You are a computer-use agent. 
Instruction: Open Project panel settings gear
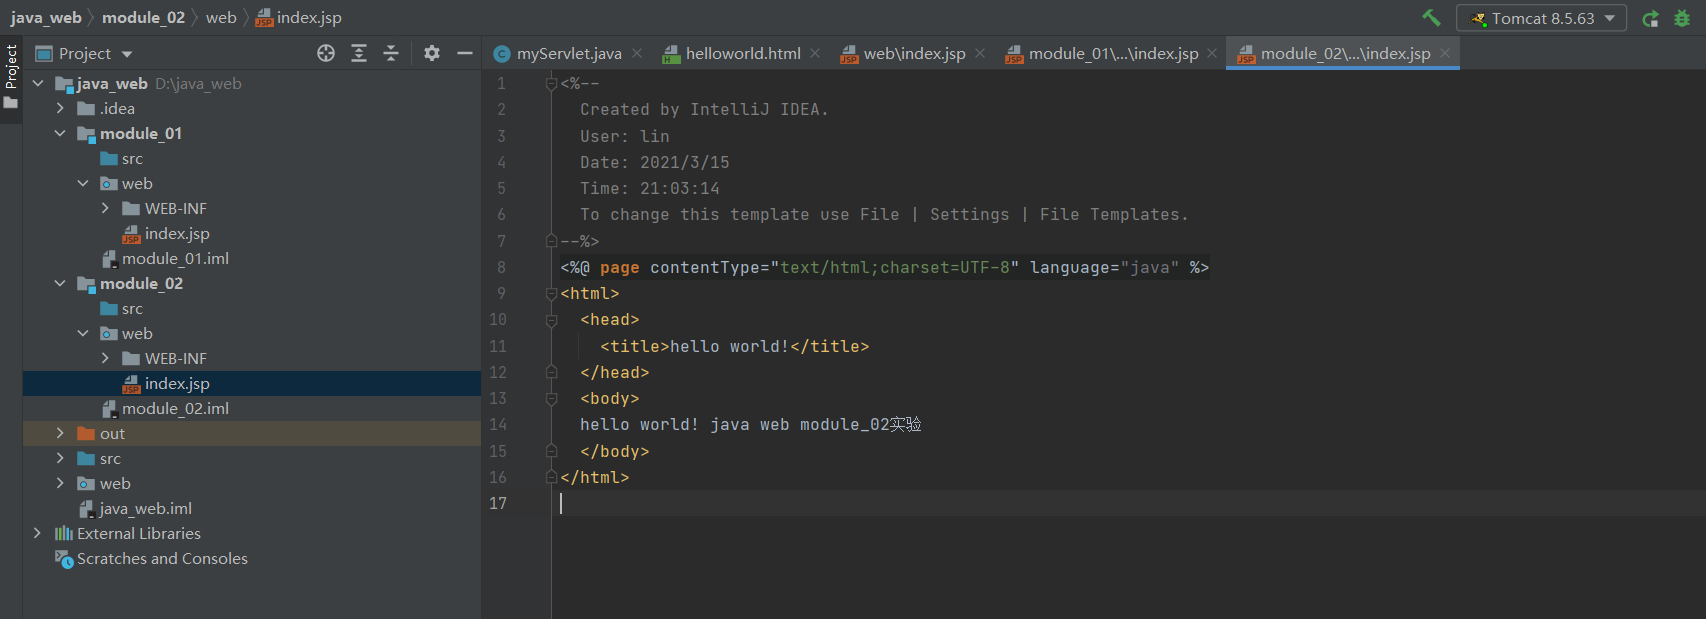tap(432, 53)
